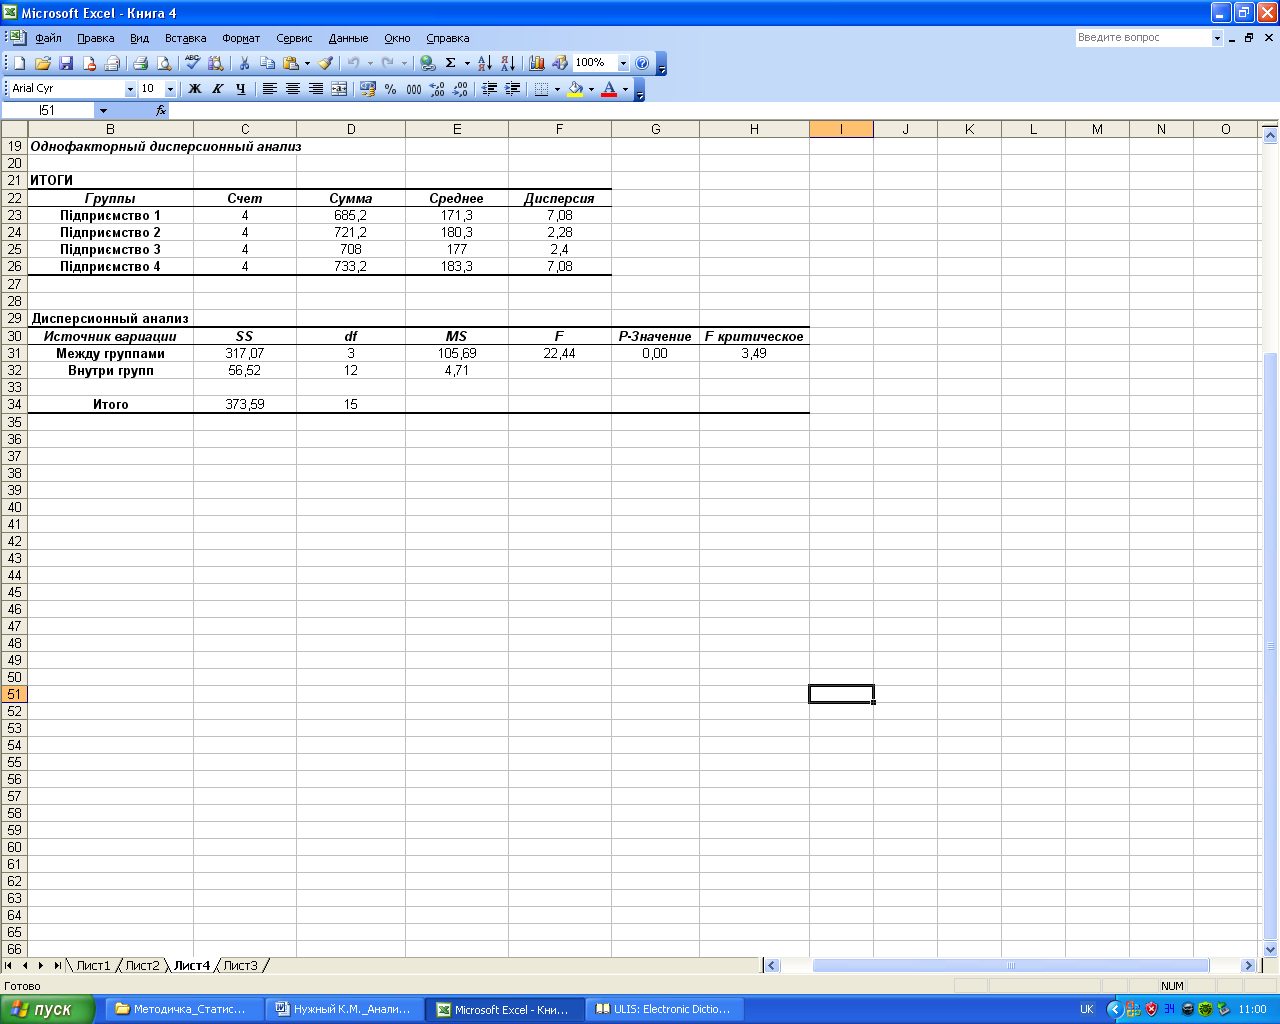Image resolution: width=1280 pixels, height=1024 pixels.
Task: Open the 'Введите вопрос' help dropdown
Action: point(1218,38)
